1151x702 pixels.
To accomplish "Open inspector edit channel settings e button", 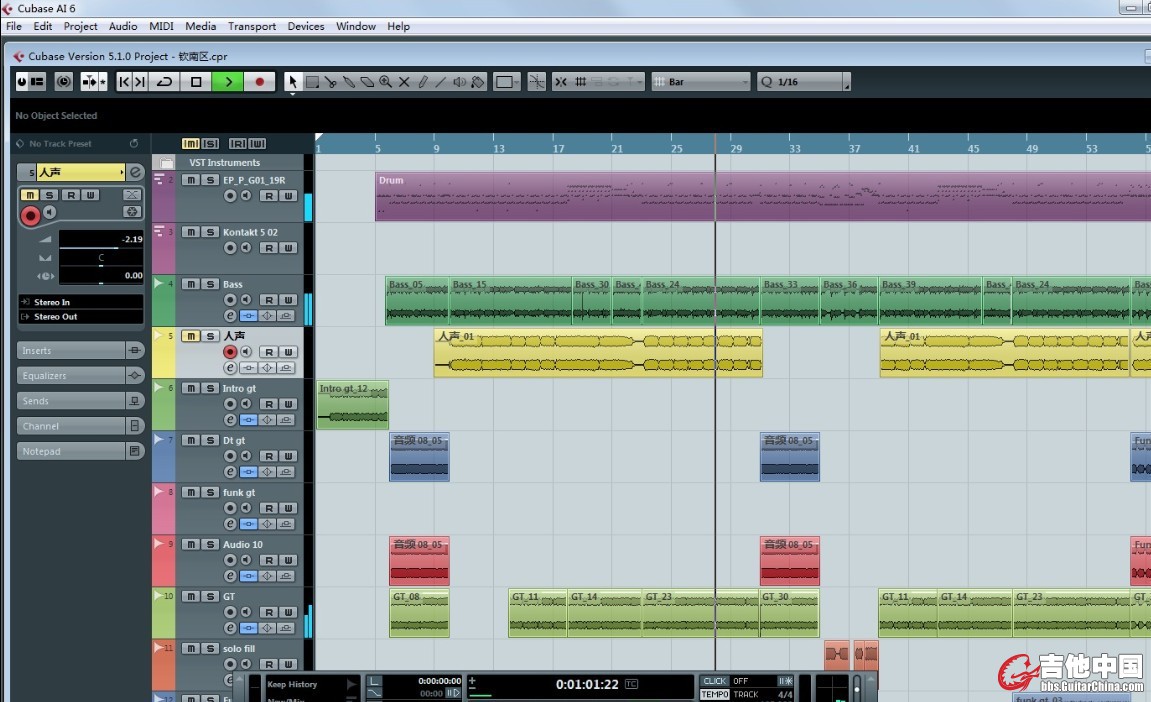I will point(135,172).
